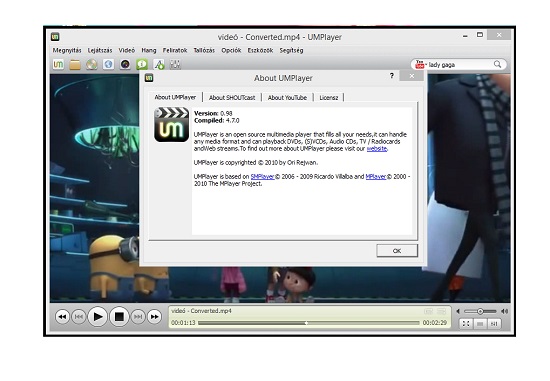Stop video playback
The image size is (550, 381).
(119, 317)
